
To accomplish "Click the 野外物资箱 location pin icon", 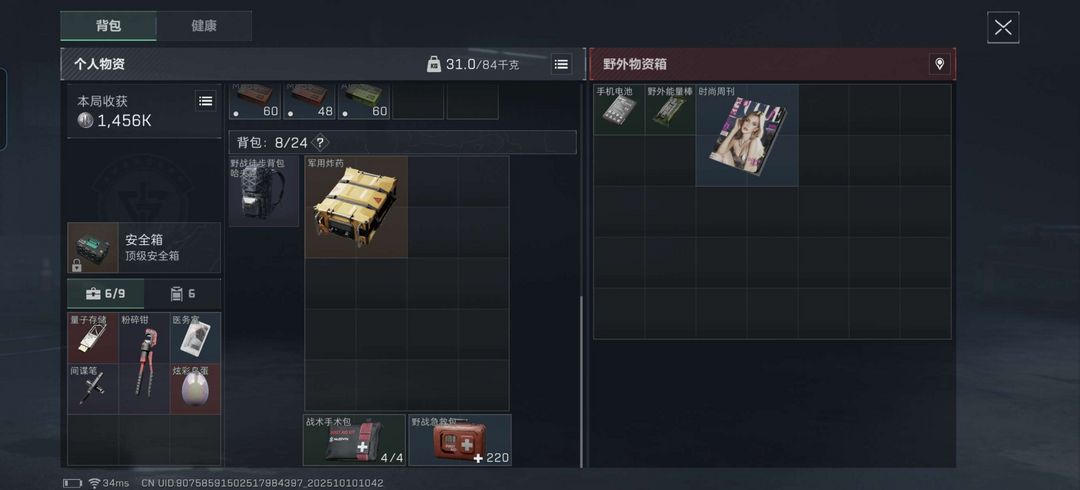I will (x=939, y=64).
